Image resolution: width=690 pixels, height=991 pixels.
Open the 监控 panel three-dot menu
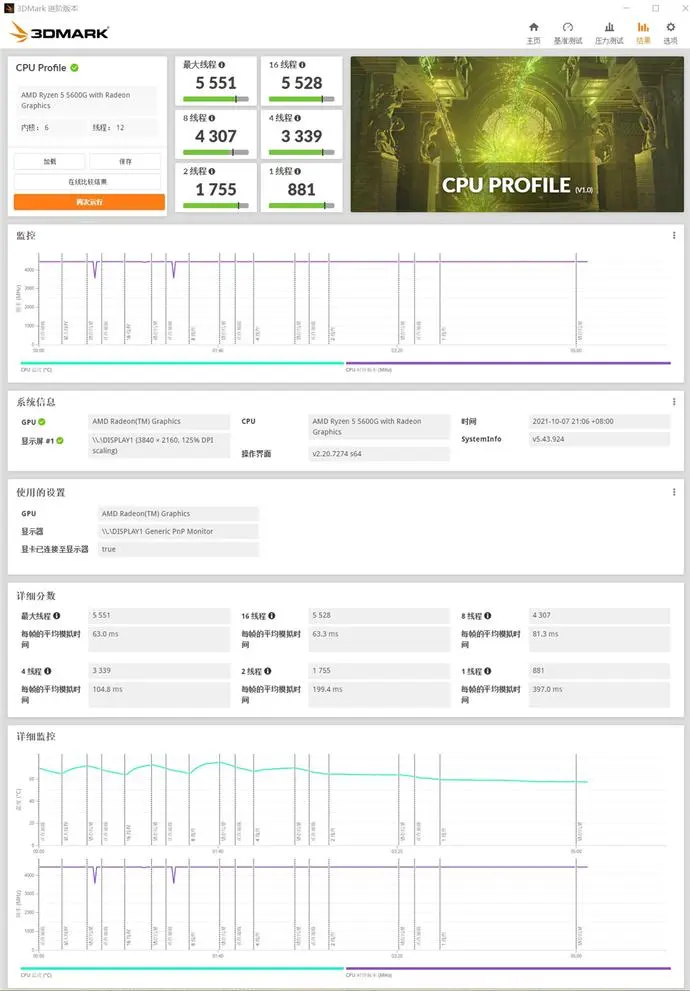[x=674, y=235]
